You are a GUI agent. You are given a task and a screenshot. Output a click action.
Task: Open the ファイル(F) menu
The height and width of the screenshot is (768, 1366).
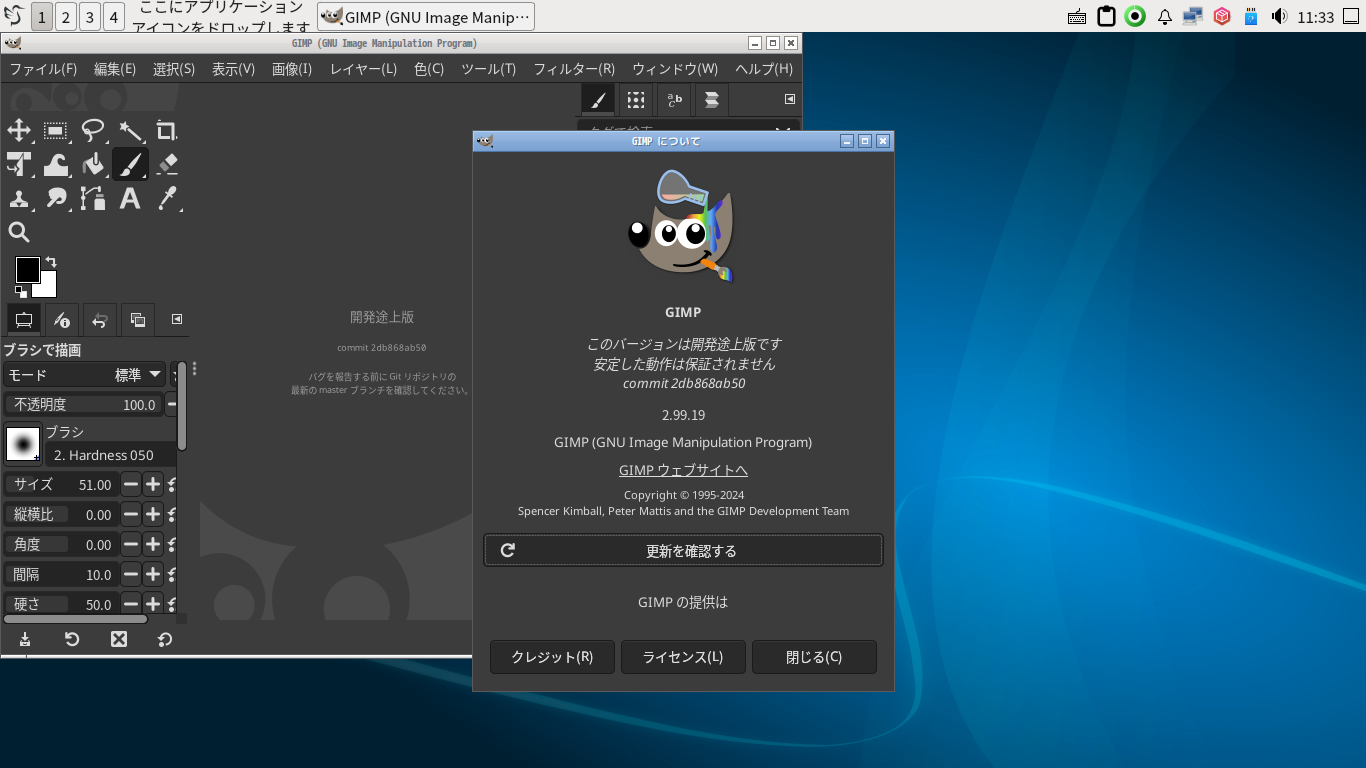tap(43, 69)
